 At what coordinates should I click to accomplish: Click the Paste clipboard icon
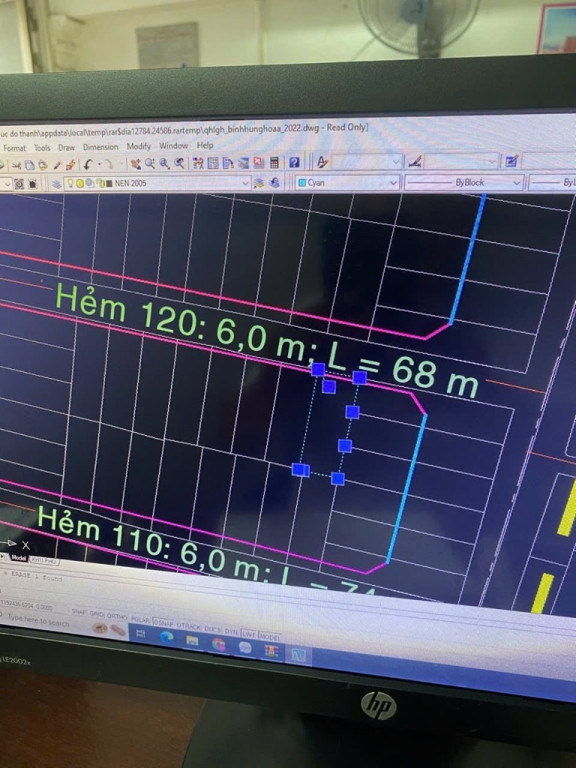tap(43, 165)
